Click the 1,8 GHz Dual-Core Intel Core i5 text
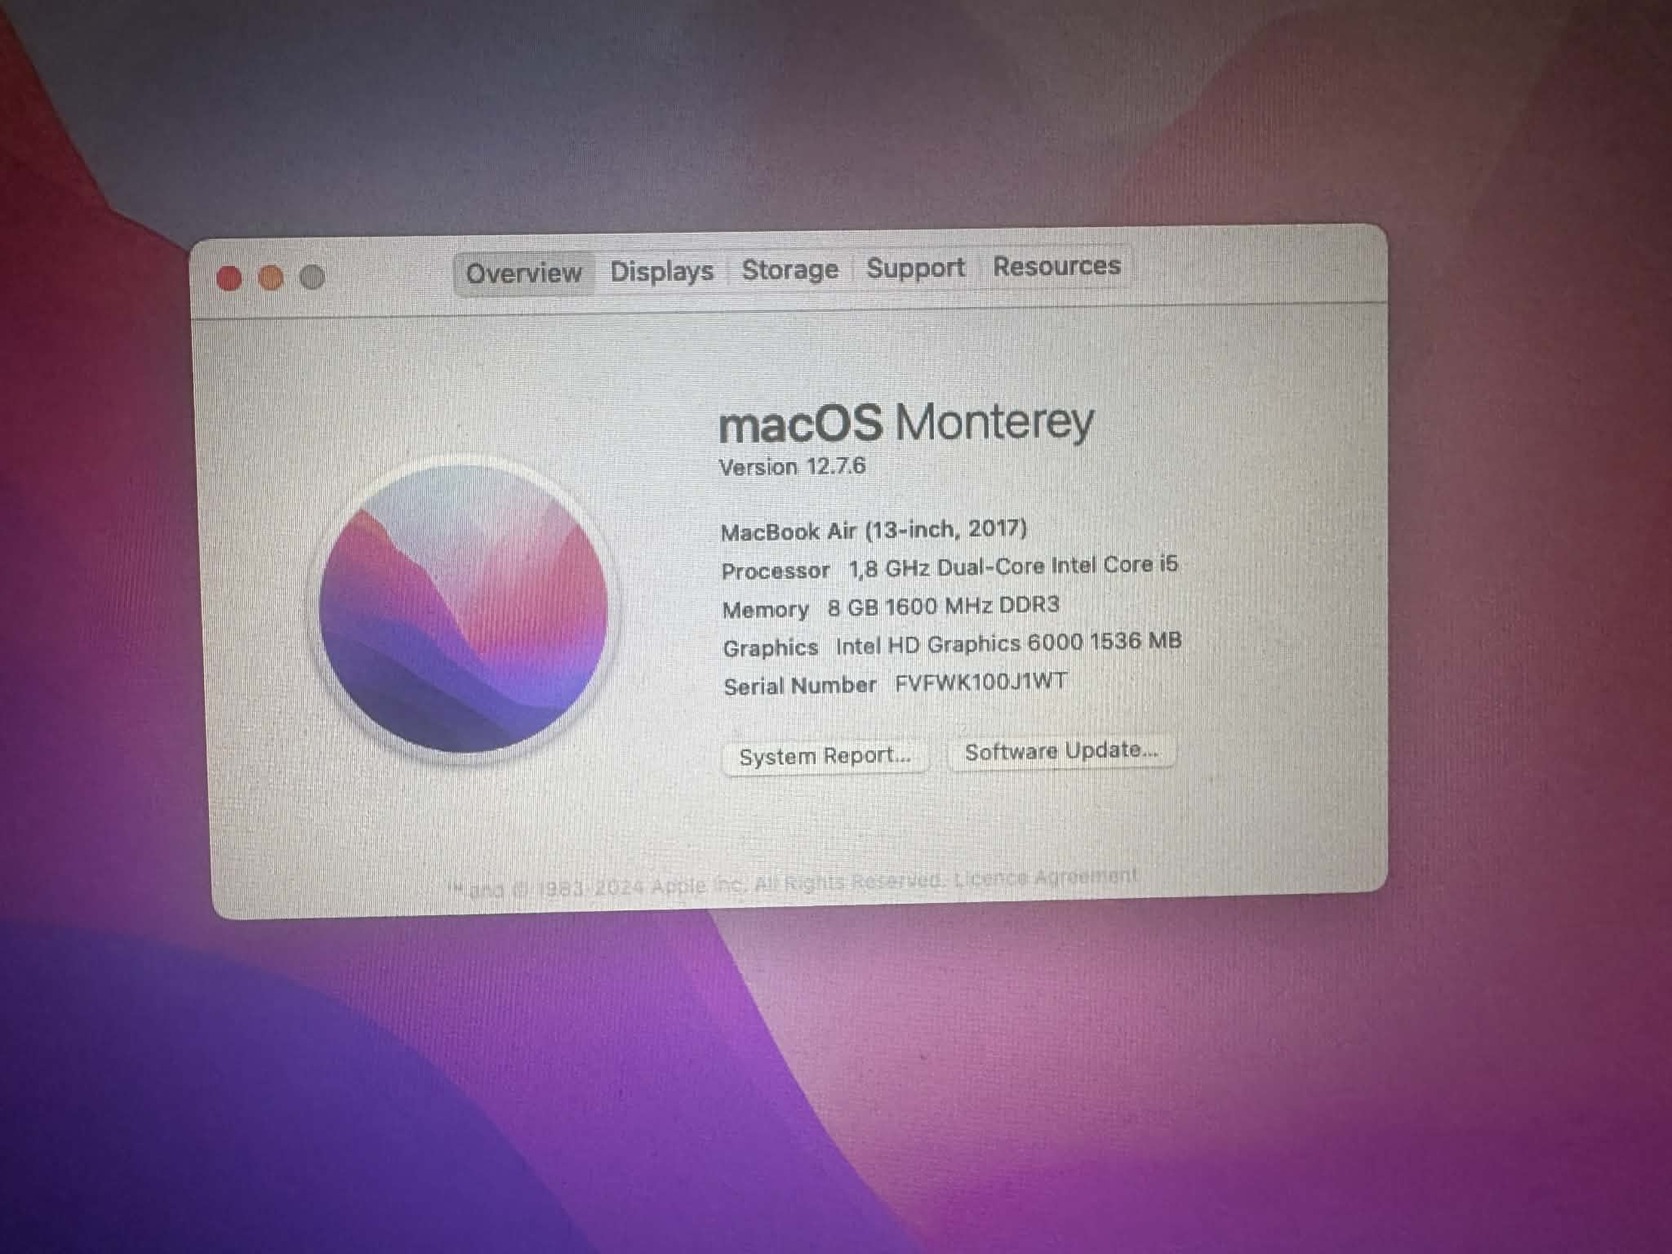This screenshot has width=1672, height=1254. pyautogui.click(x=1013, y=567)
